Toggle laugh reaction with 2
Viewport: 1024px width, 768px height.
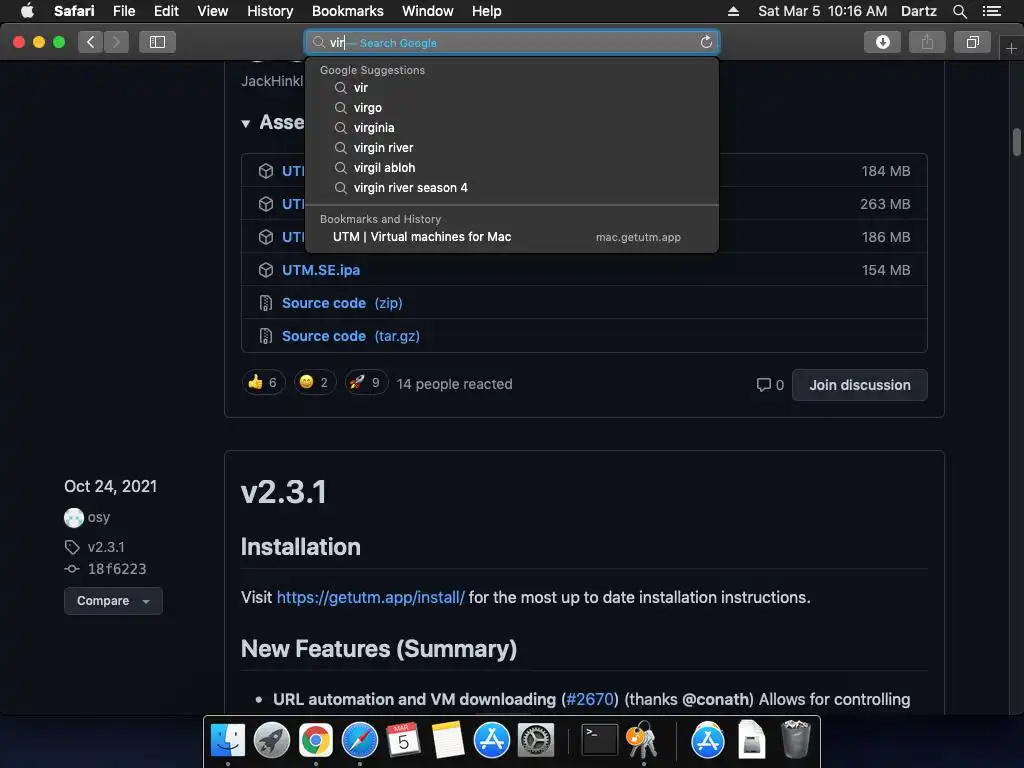(x=315, y=383)
